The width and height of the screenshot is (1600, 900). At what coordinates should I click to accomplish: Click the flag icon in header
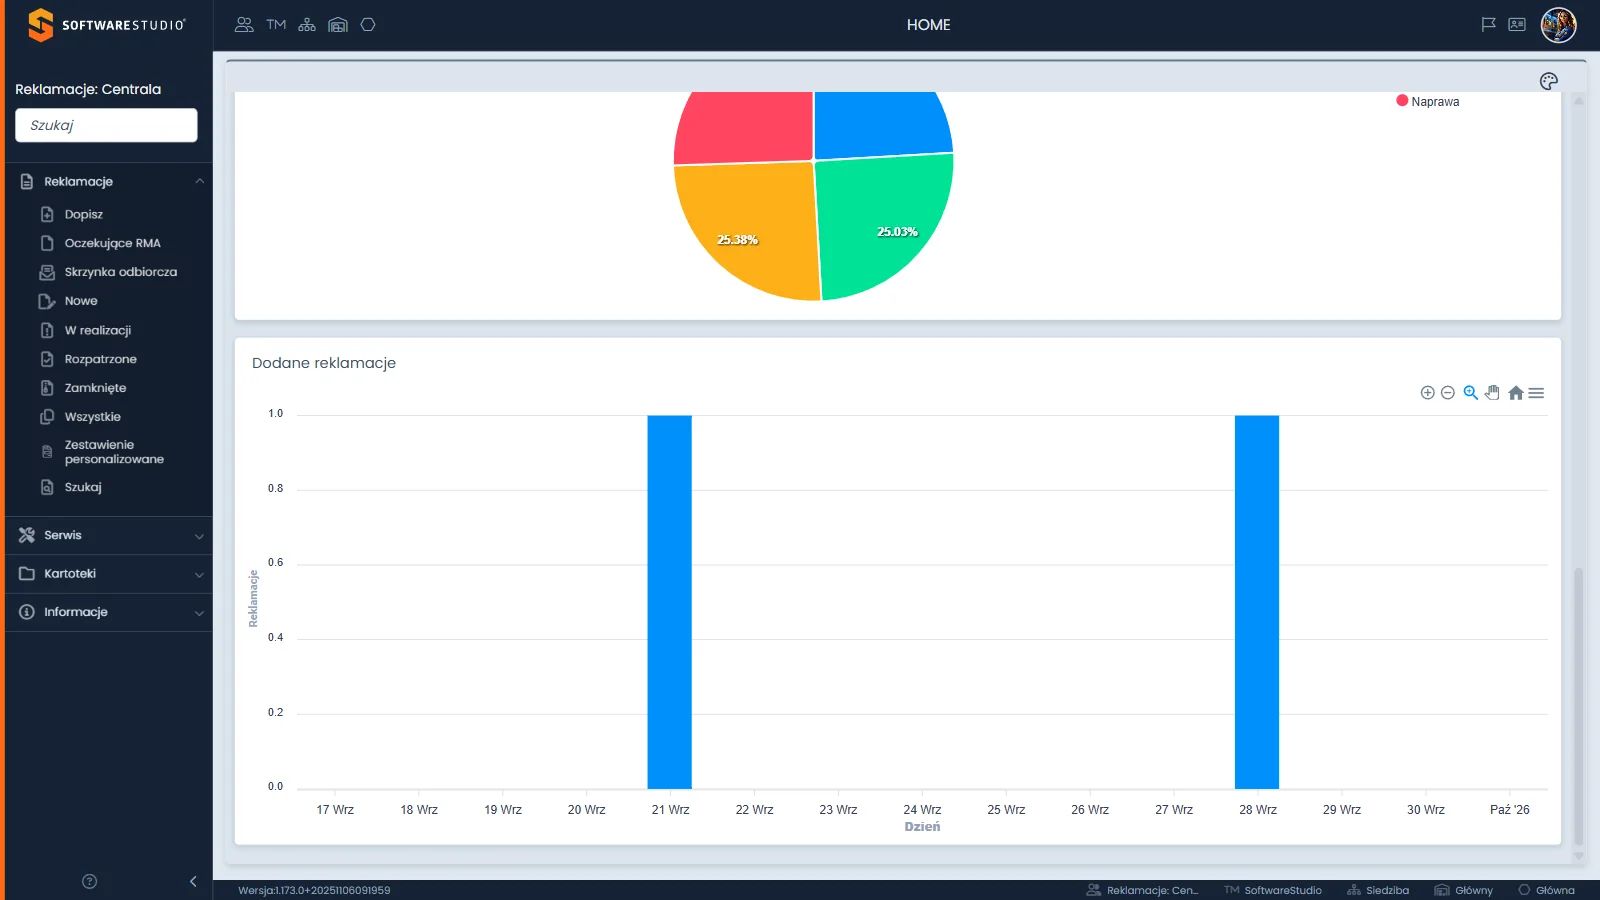tap(1488, 25)
